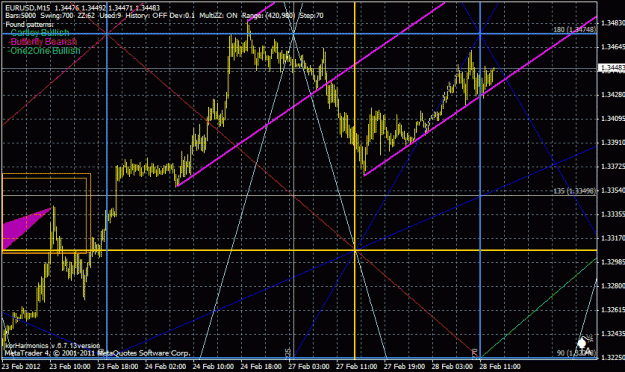The image size is (625, 372).
Task: Click the '90' level label near bottom right
Action: [576, 353]
